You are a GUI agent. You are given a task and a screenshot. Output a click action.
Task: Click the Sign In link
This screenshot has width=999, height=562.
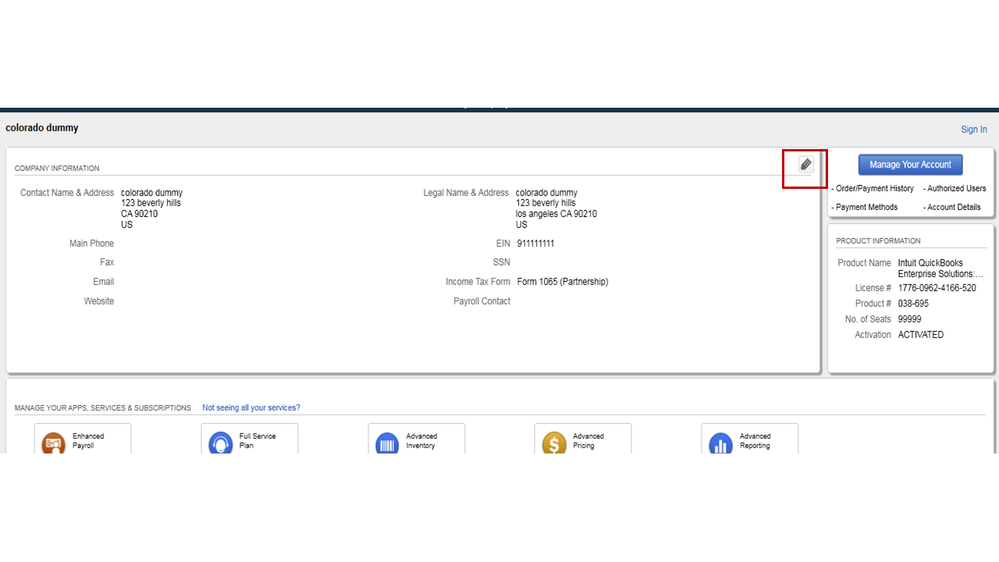click(x=974, y=129)
